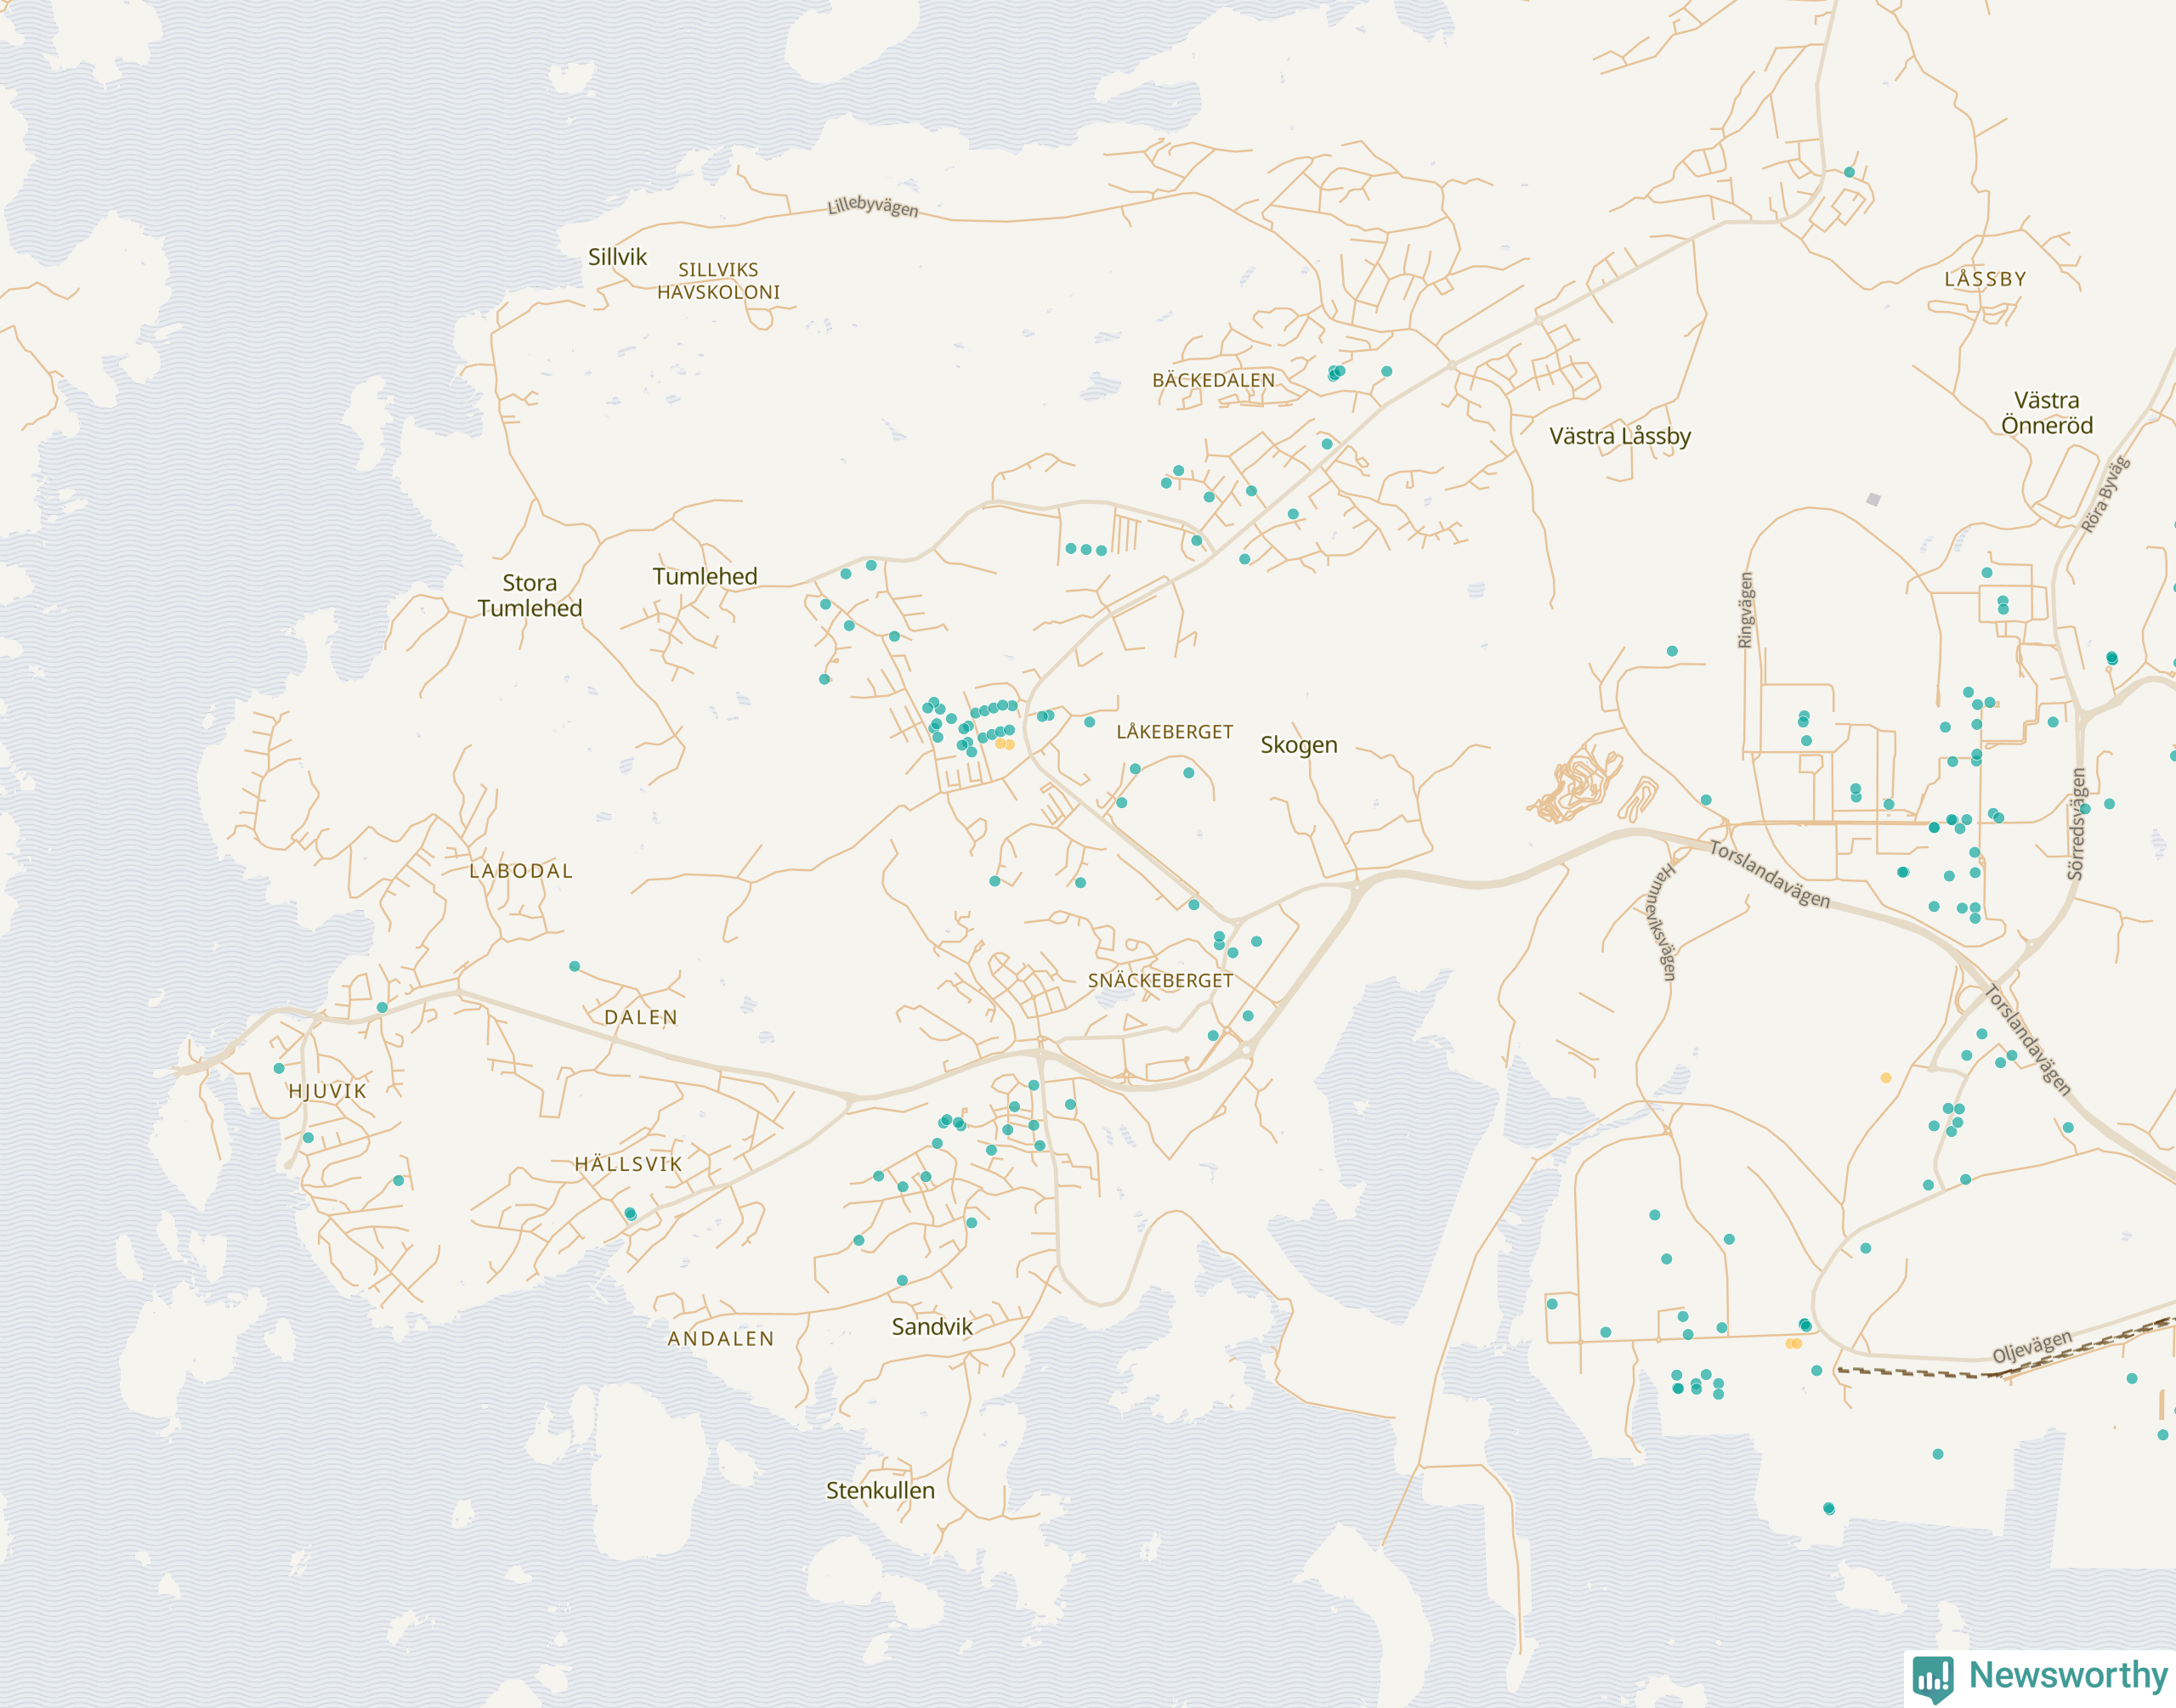Click the Stenkullen place label

(880, 1490)
